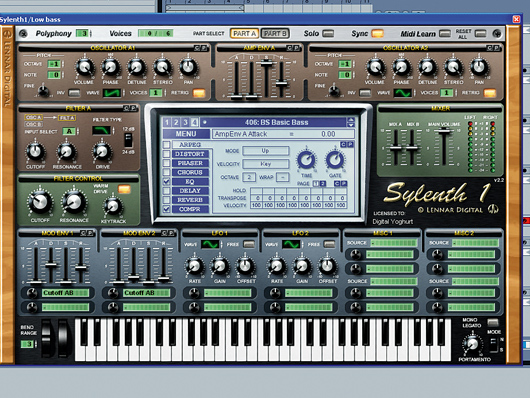The height and width of the screenshot is (398, 530).
Task: Open the Velocity dropdown showing Key
Action: [266, 164]
